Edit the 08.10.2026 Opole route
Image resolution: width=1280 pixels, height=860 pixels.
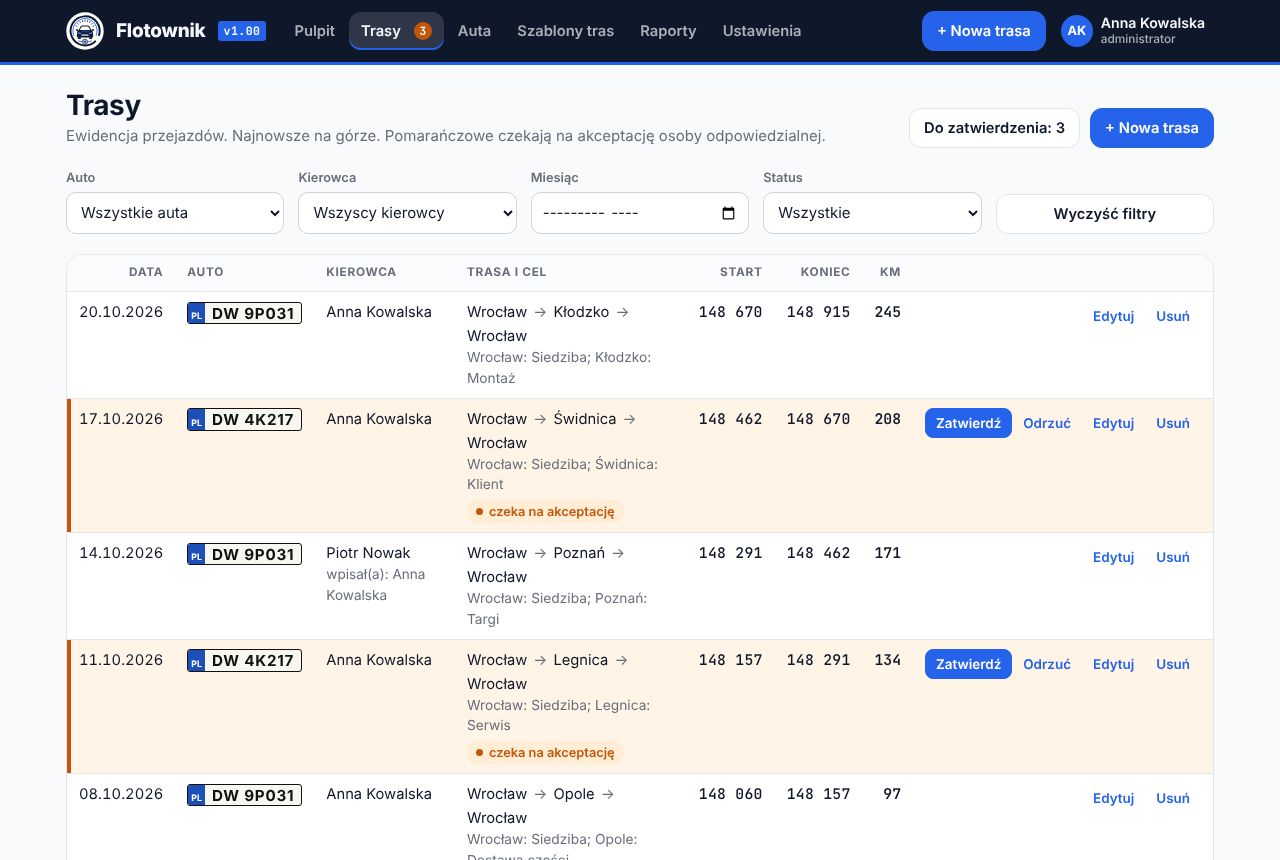(1113, 798)
